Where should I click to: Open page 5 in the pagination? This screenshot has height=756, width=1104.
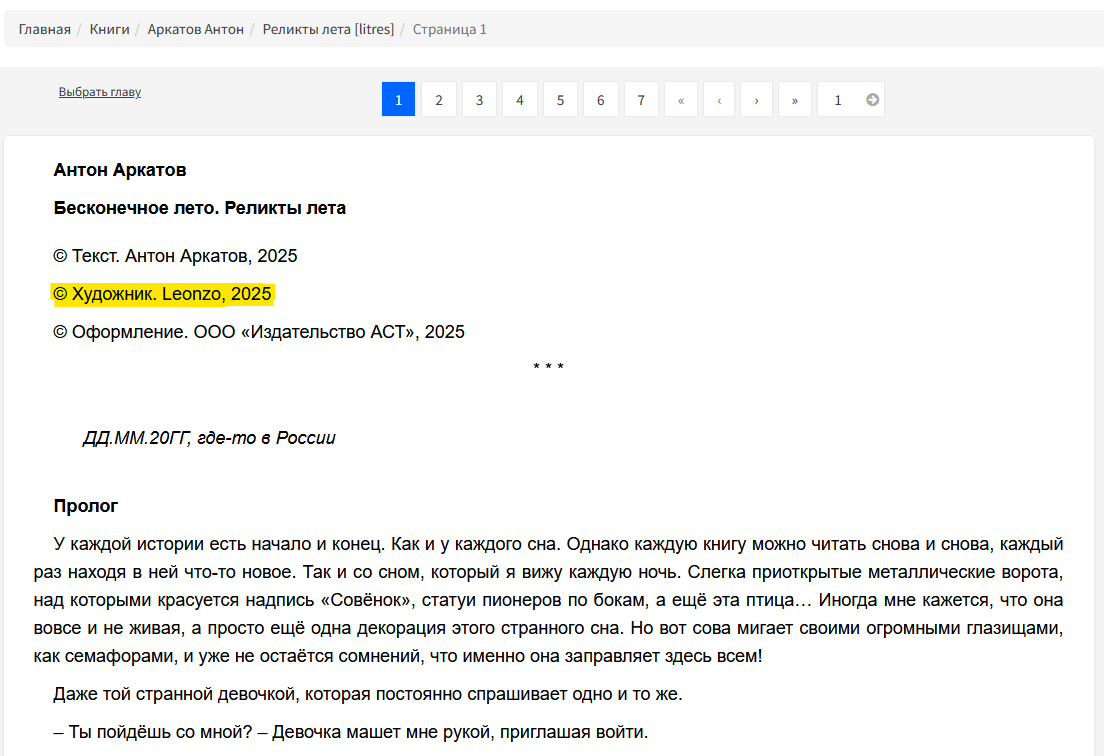tap(560, 100)
